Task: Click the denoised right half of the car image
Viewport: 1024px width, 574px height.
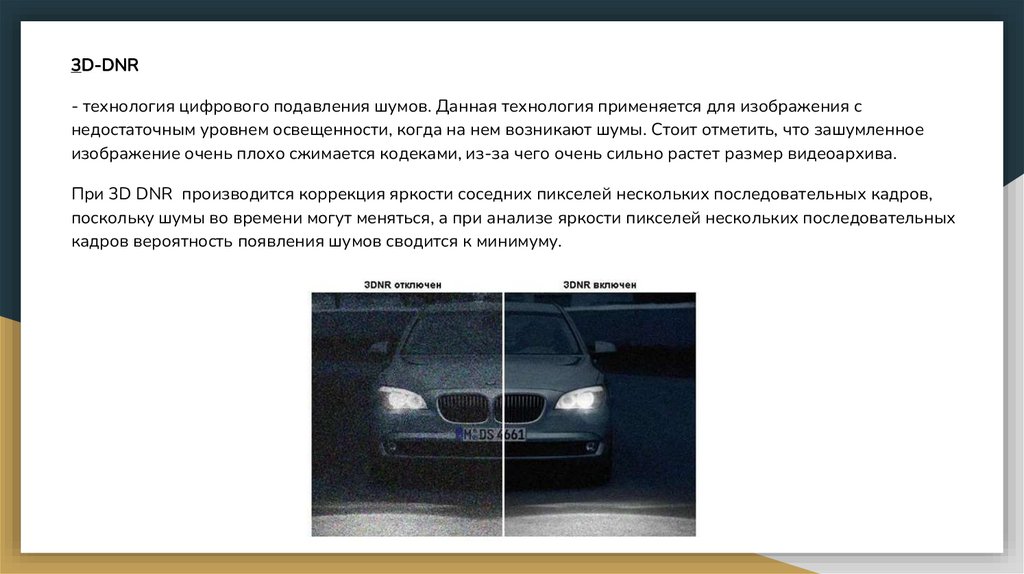Action: pos(600,414)
